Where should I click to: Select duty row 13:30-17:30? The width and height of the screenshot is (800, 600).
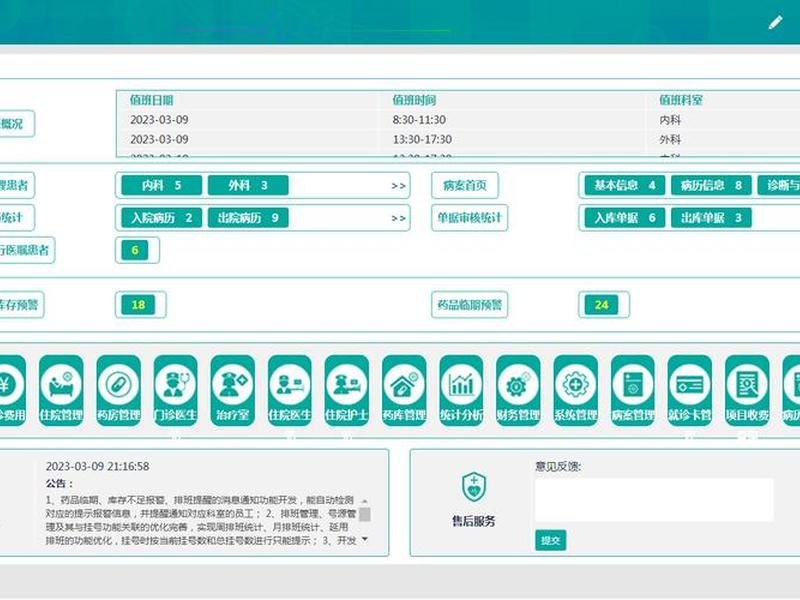coord(422,139)
